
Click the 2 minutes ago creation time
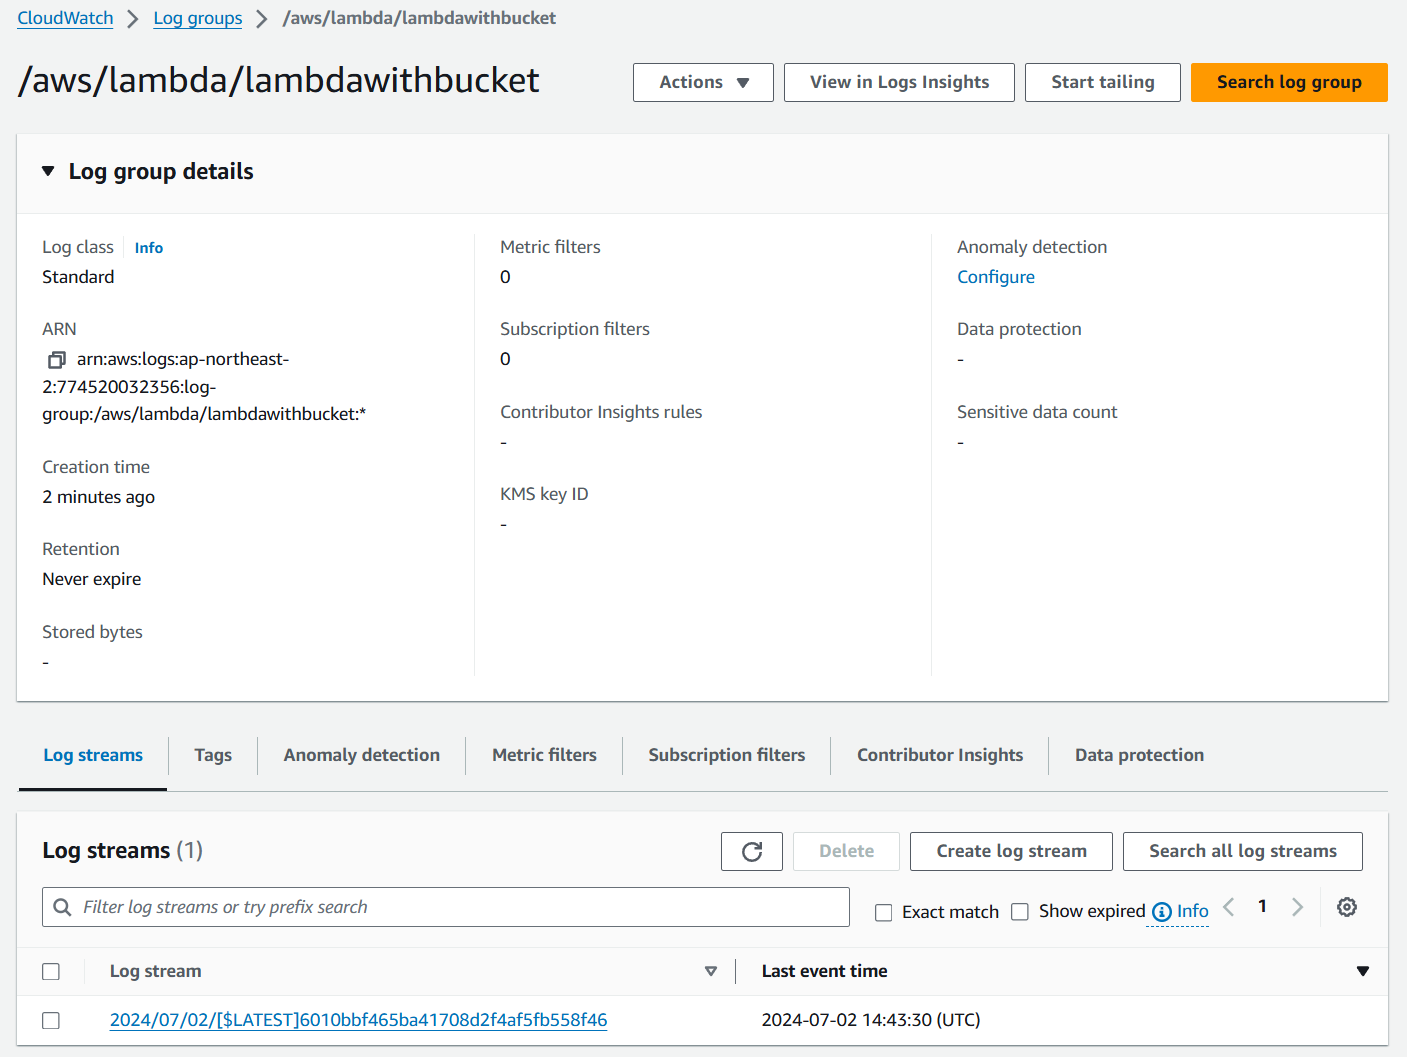click(x=98, y=497)
